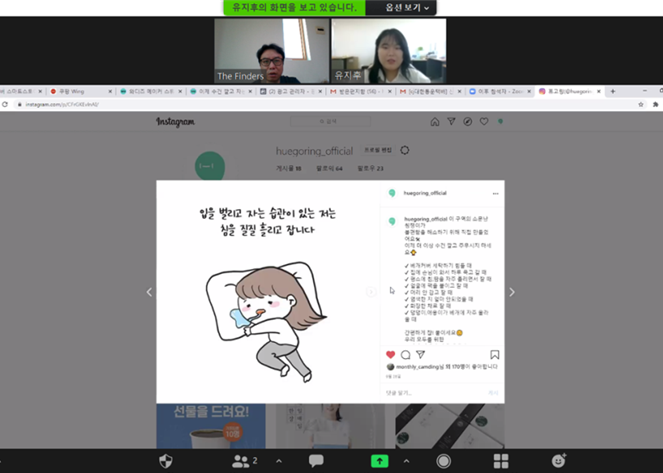Open Zoom reactions smiley icon
The width and height of the screenshot is (663, 473).
click(559, 460)
